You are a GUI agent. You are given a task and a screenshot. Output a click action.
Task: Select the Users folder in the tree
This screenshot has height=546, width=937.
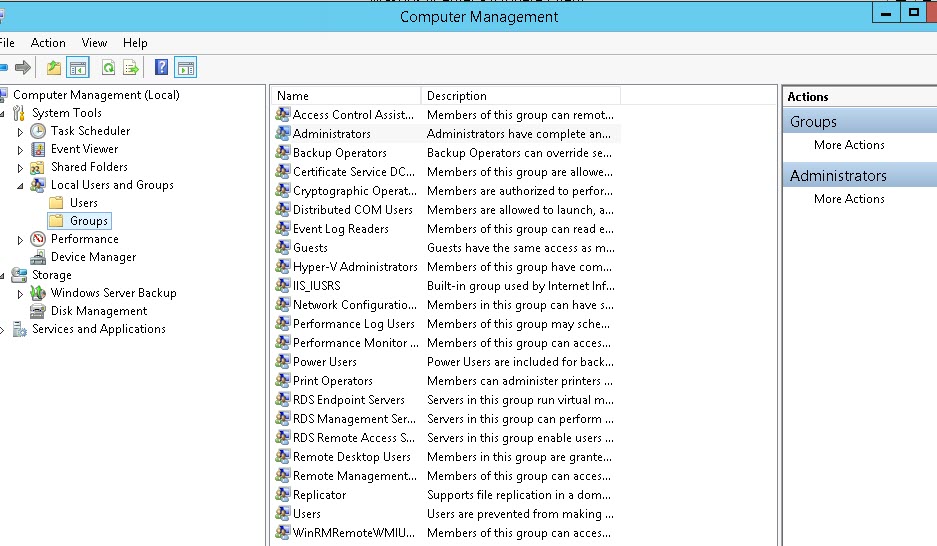[x=84, y=203]
